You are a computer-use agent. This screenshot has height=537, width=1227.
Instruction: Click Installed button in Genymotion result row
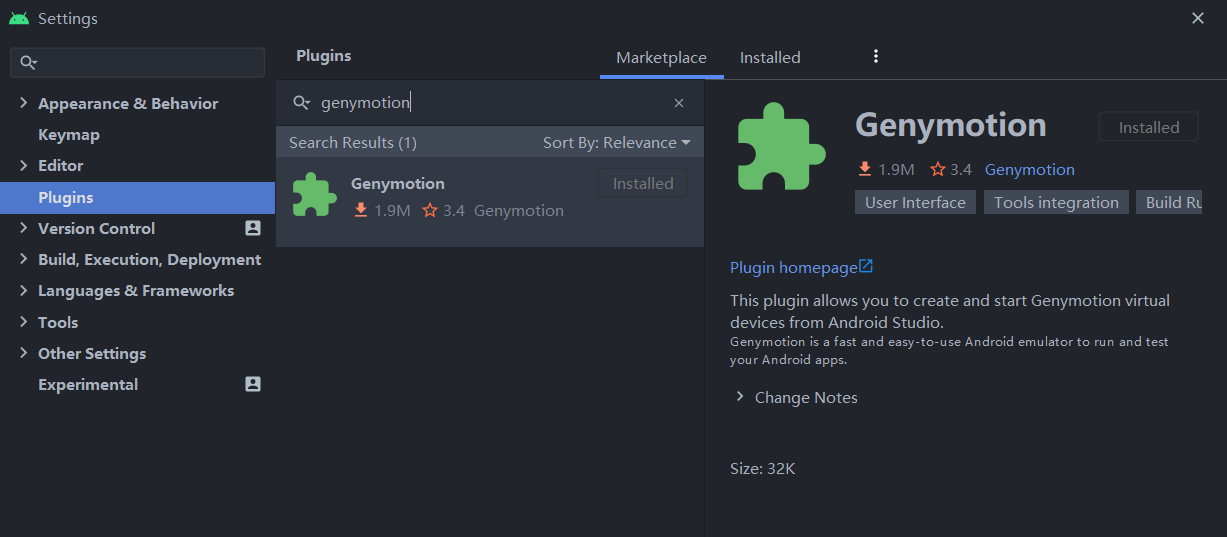pyautogui.click(x=643, y=183)
